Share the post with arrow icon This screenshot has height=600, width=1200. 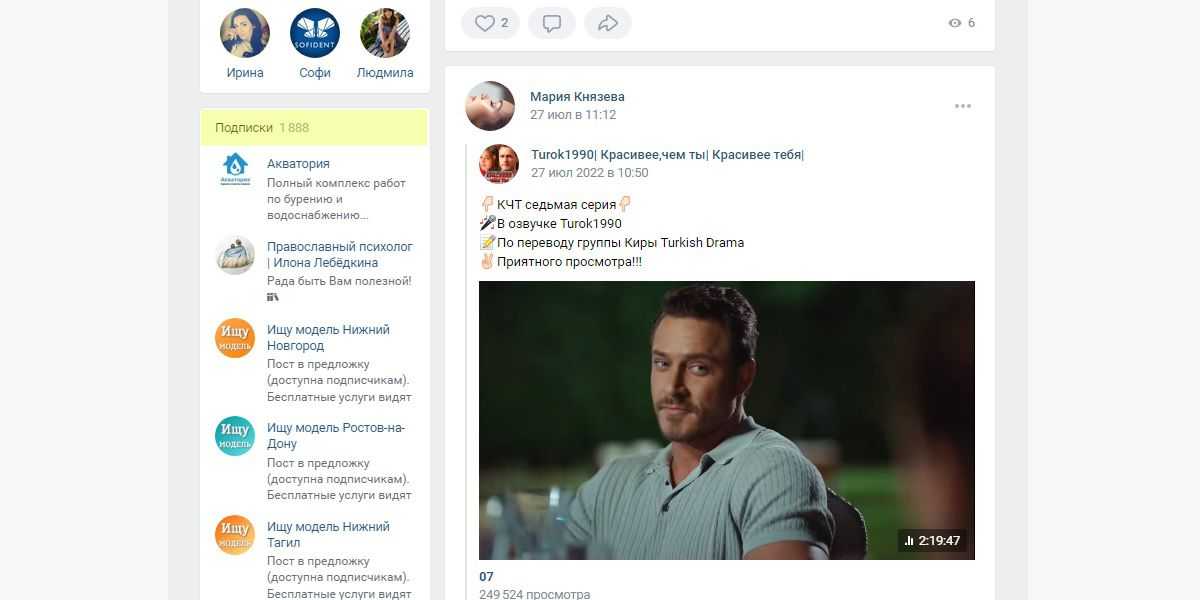point(607,23)
